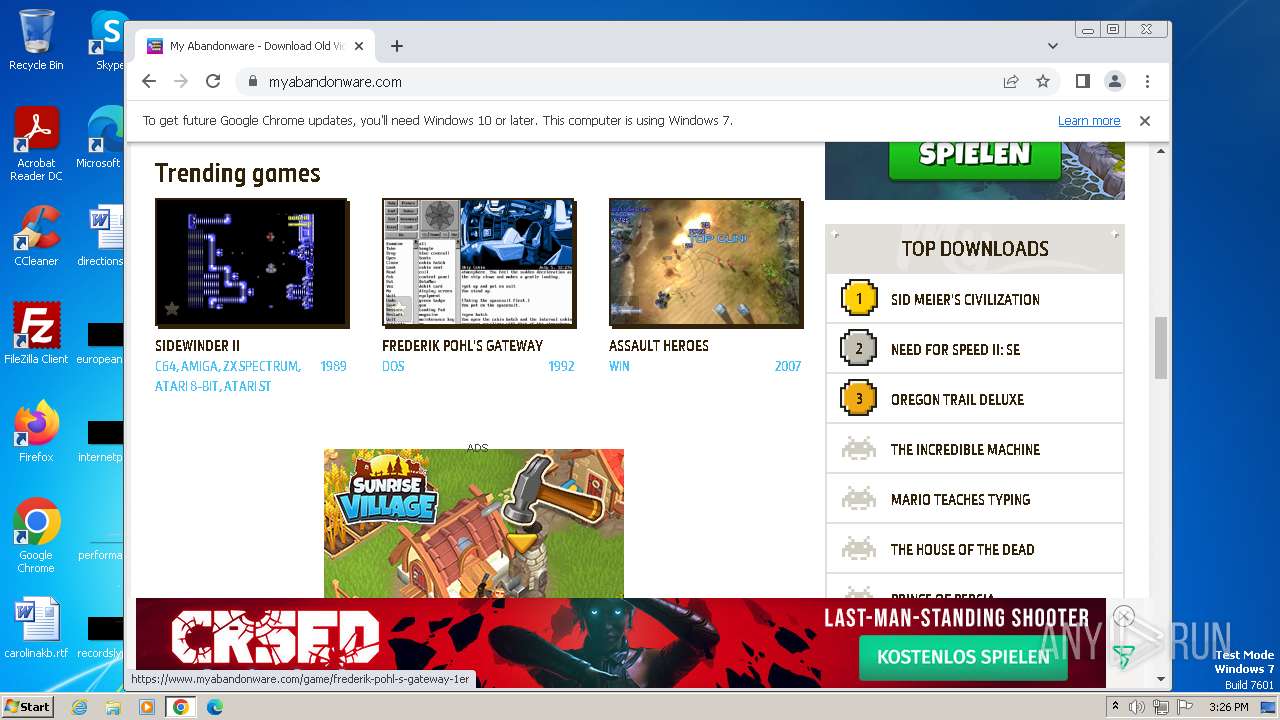
Task: Click KOSTENLOS SPIELEN banner button
Action: pyautogui.click(x=963, y=657)
